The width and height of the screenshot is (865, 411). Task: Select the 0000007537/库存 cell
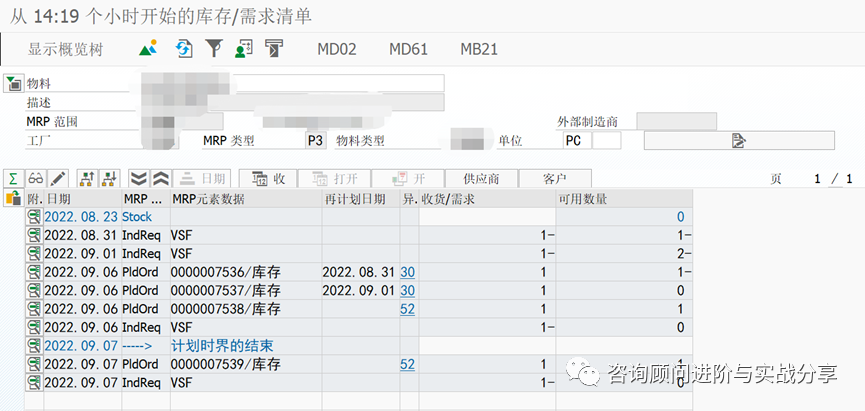tap(246, 291)
